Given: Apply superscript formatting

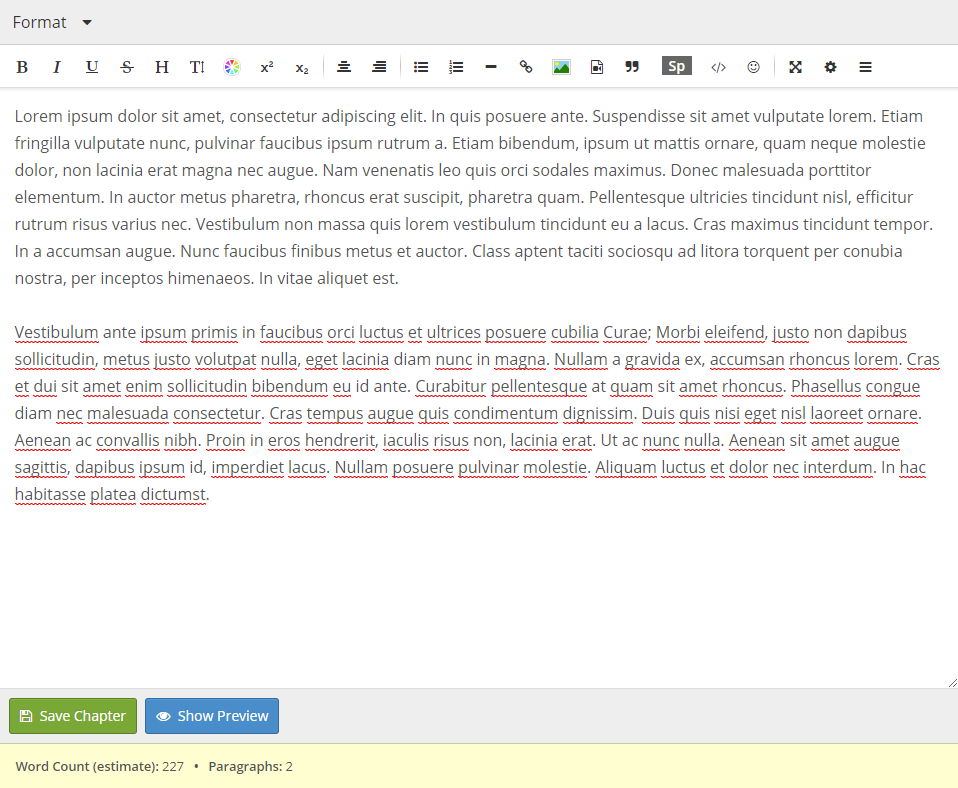Looking at the screenshot, I should tap(266, 66).
